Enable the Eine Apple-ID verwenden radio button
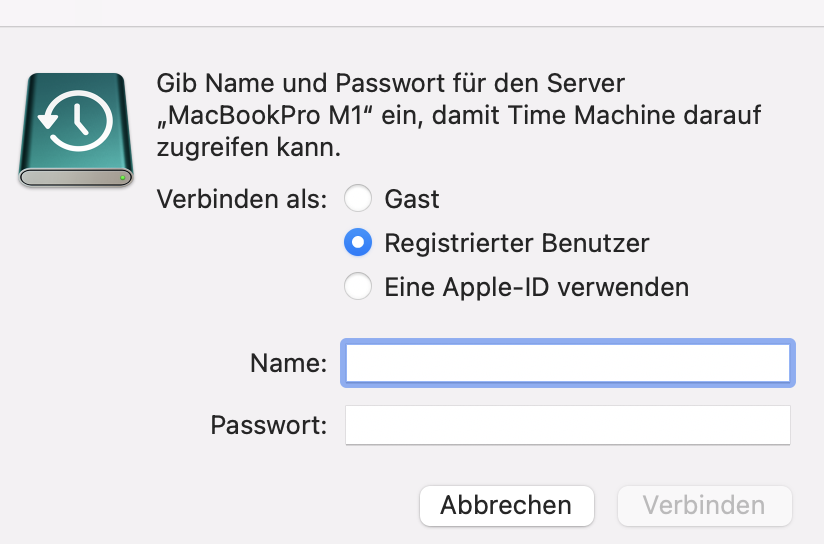Viewport: 824px width, 544px height. [357, 287]
